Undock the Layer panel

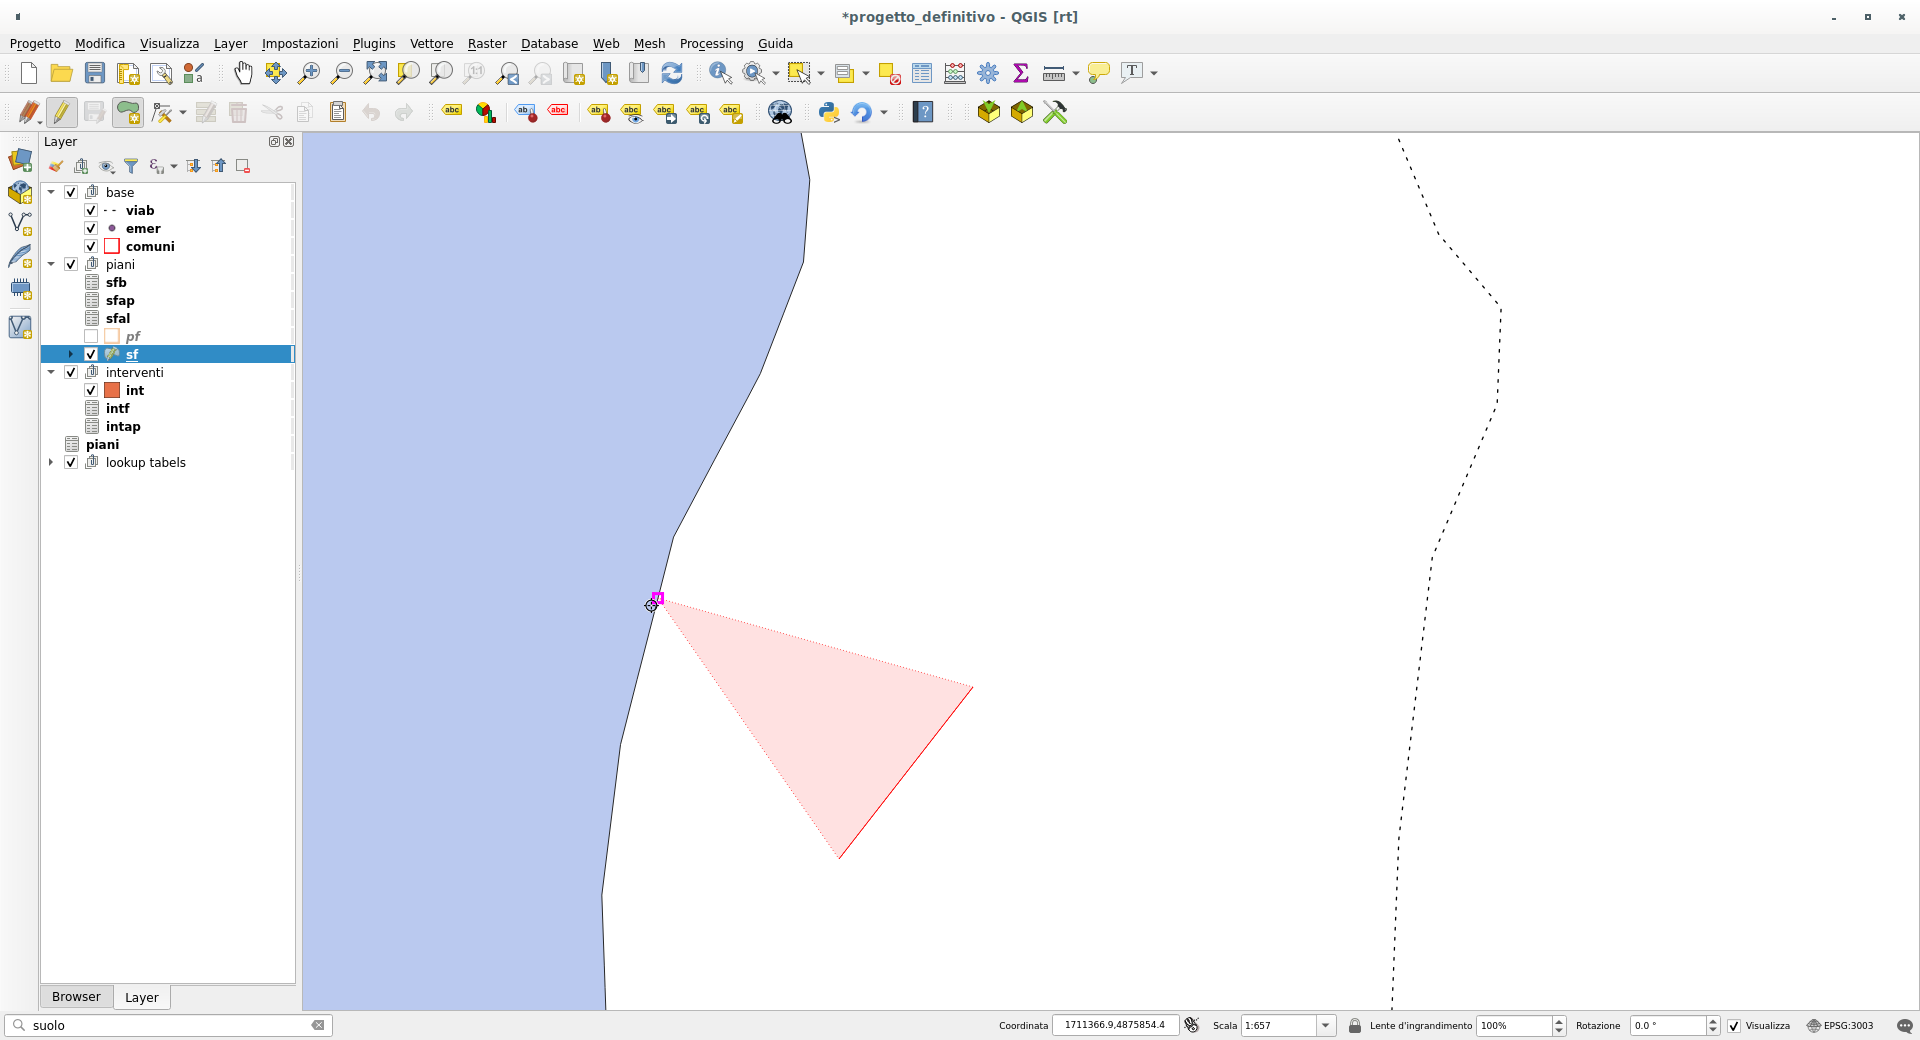click(x=274, y=142)
